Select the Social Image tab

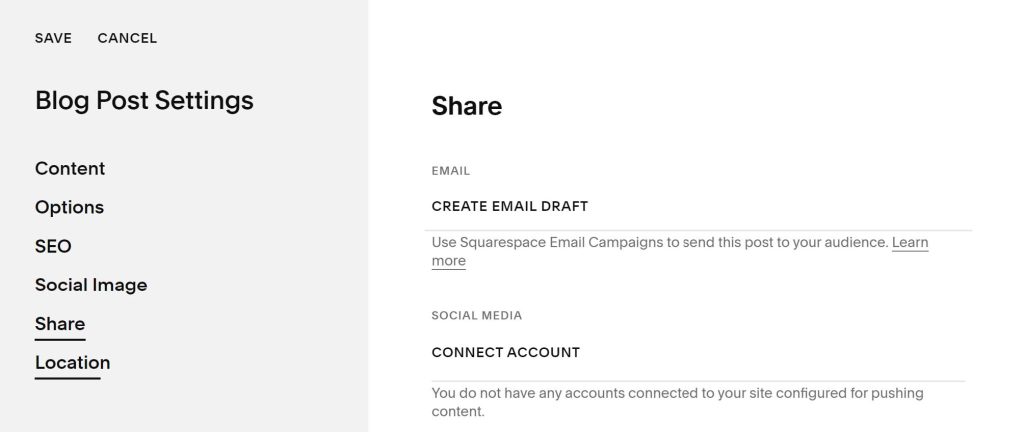(x=91, y=285)
